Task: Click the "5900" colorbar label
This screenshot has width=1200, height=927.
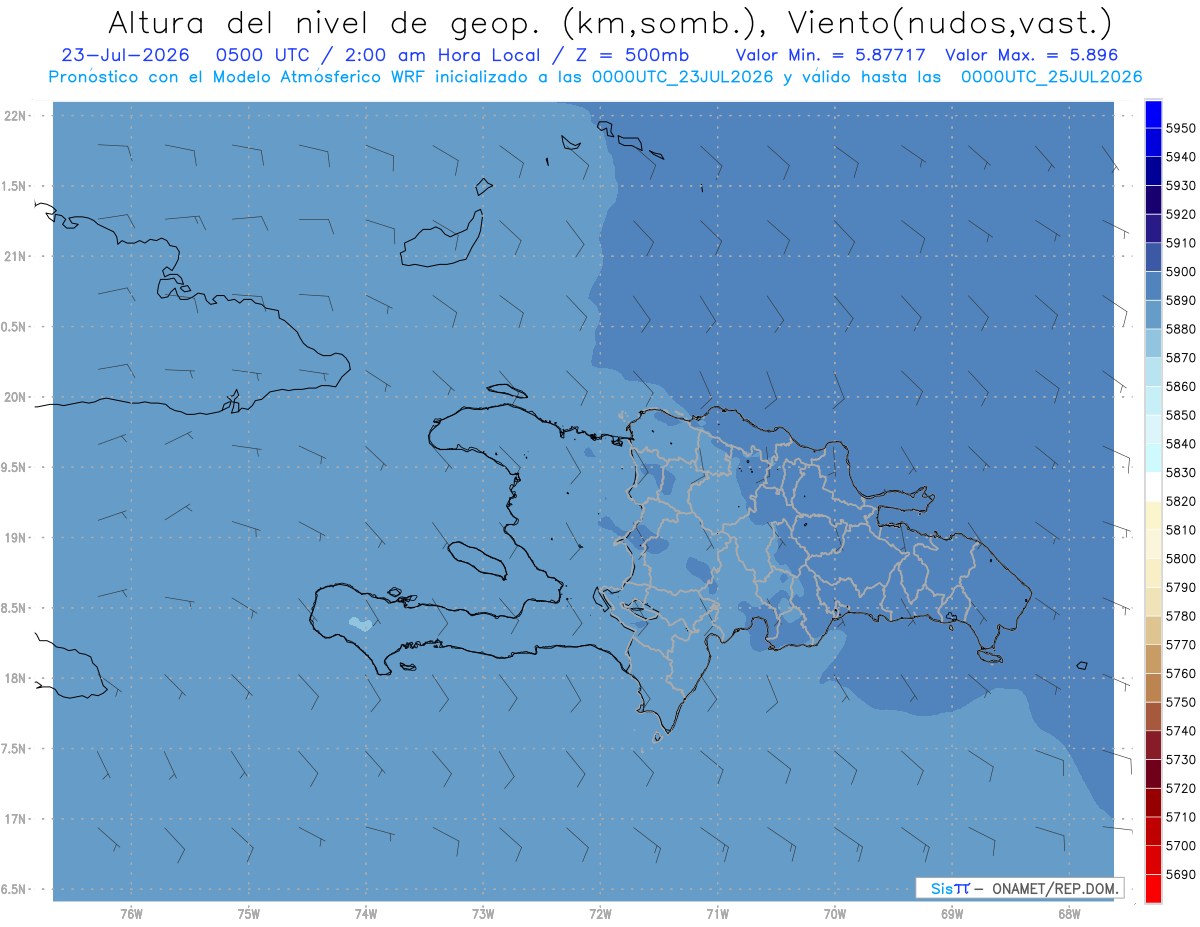Action: (1180, 272)
